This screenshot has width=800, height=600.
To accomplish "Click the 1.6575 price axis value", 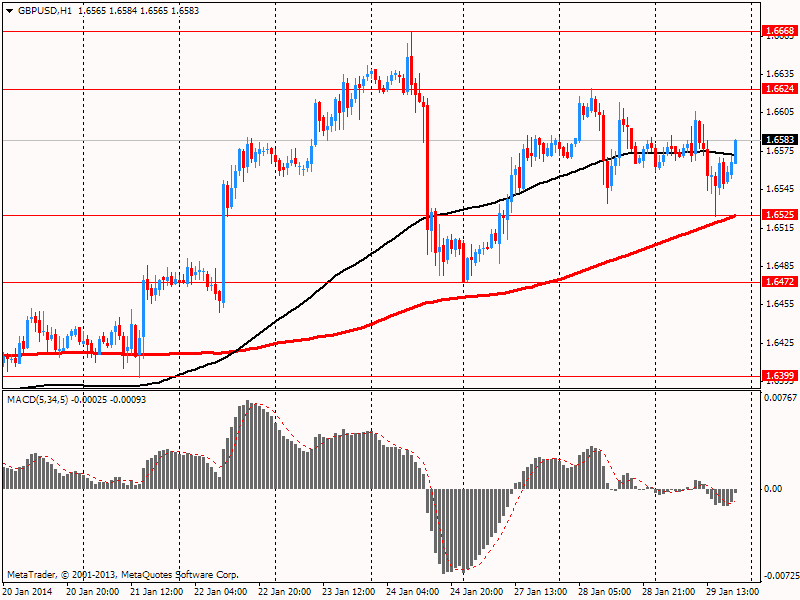I will click(780, 151).
